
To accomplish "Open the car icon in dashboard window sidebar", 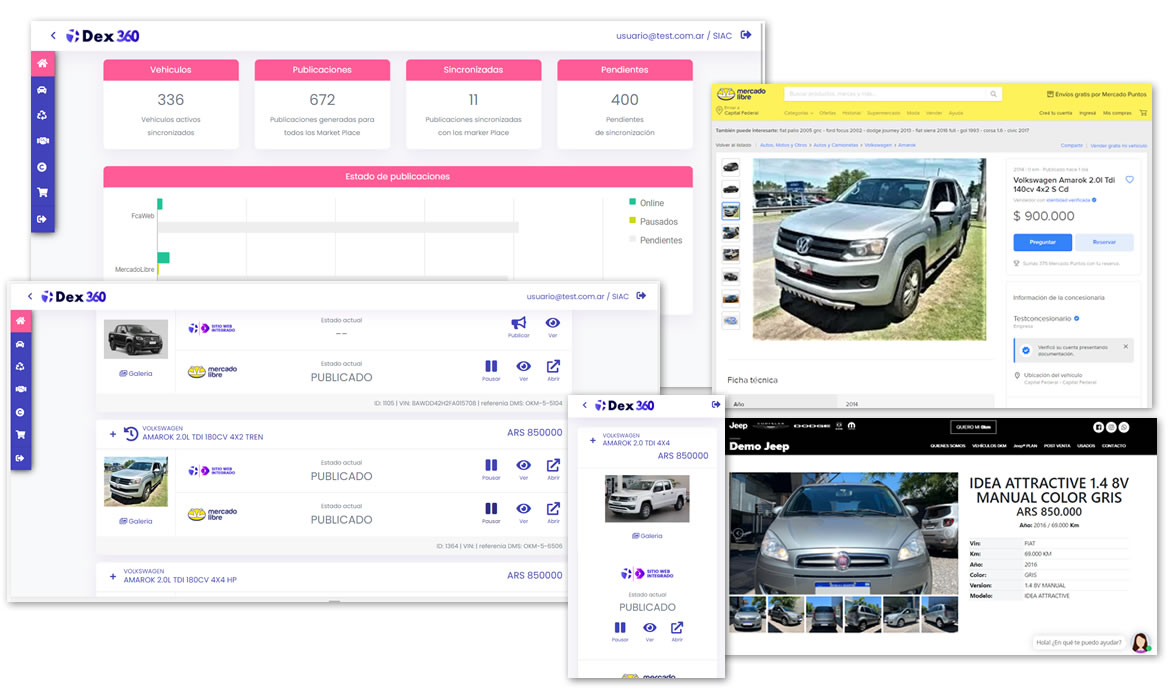I will click(x=43, y=90).
